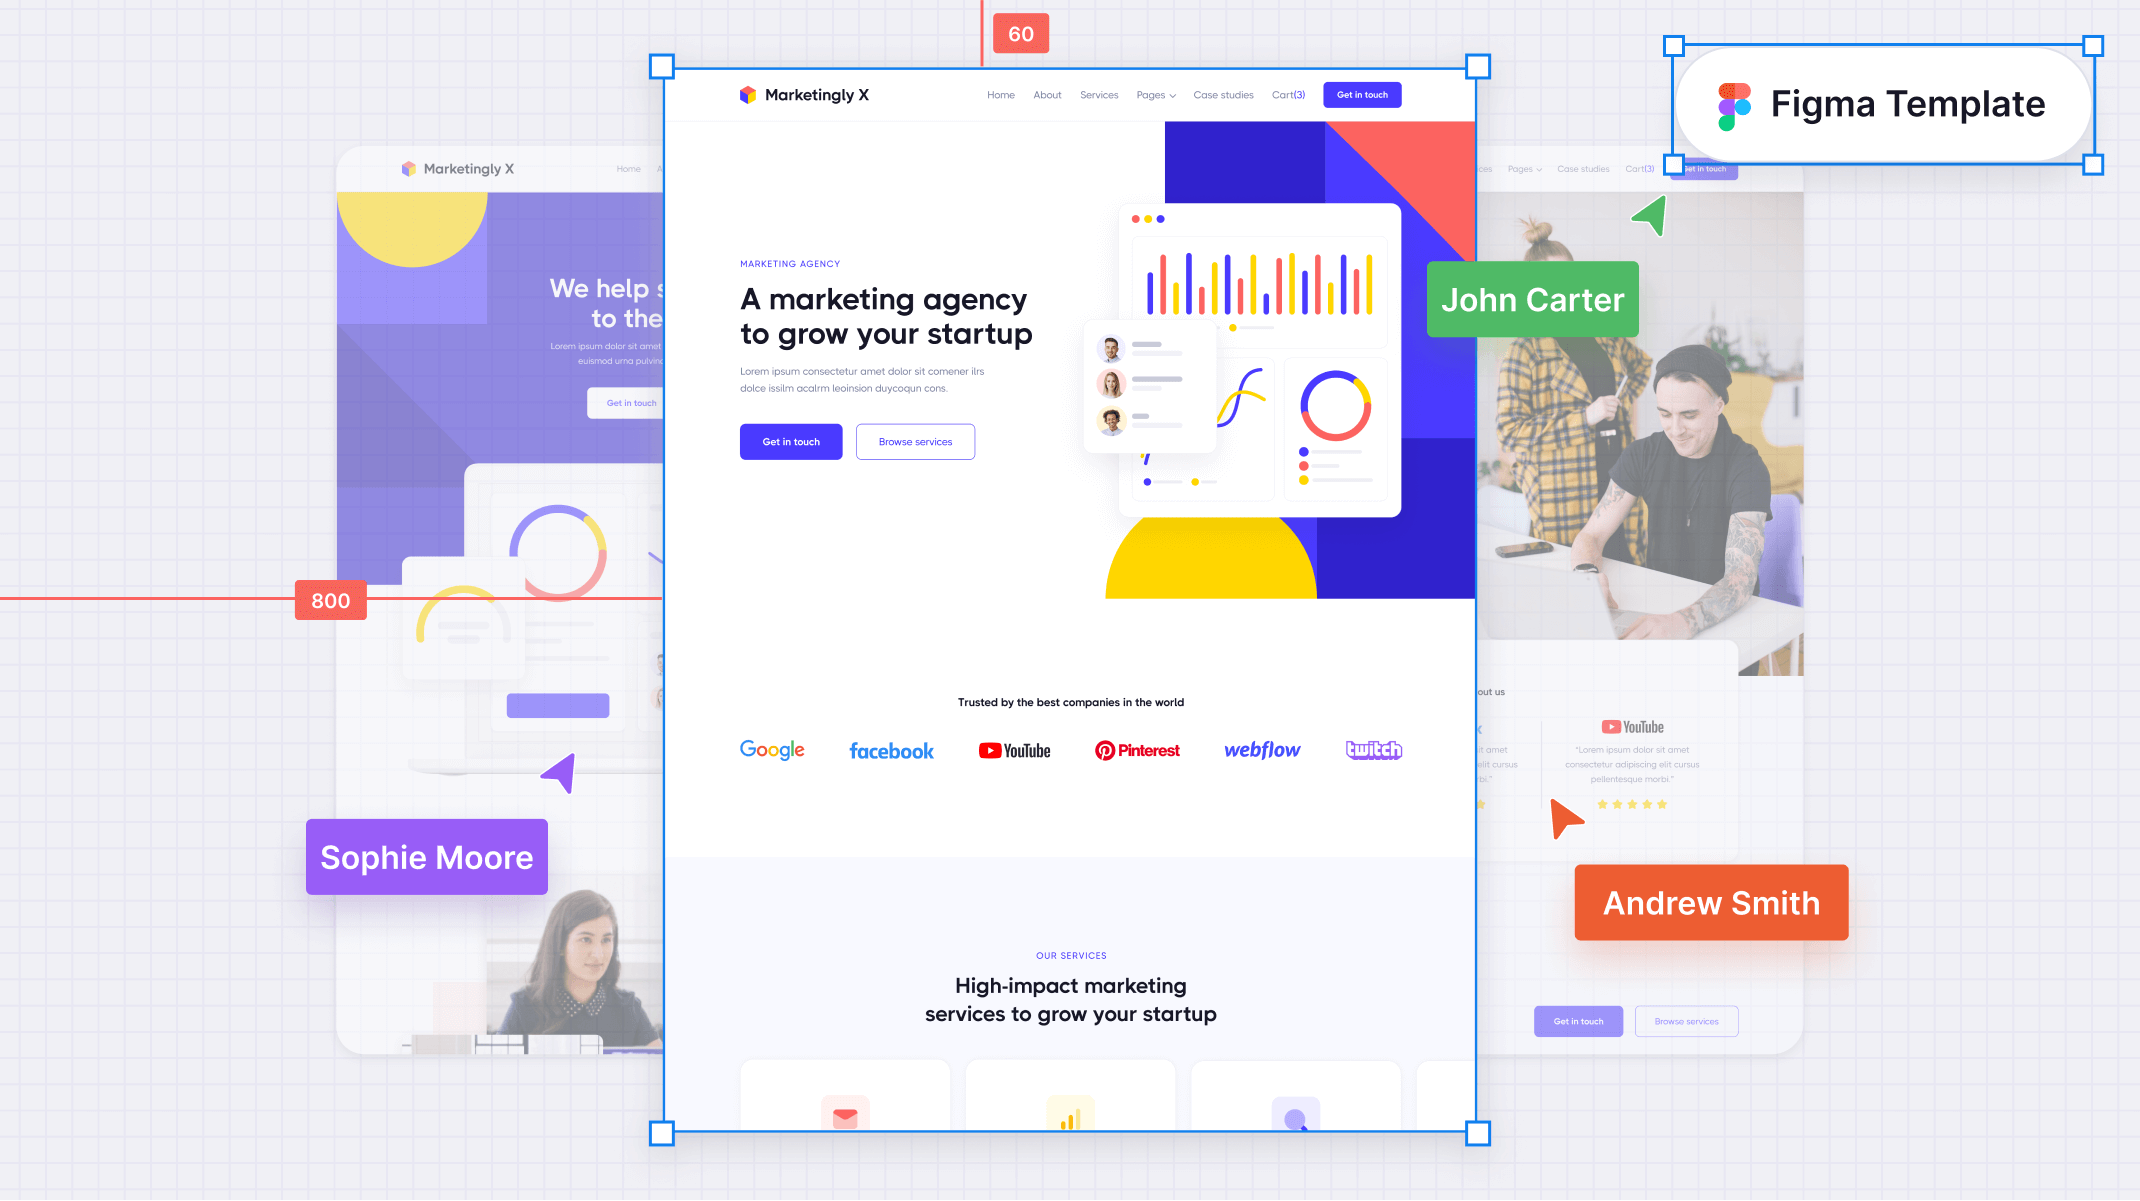Viewport: 2140px width, 1201px height.
Task: Toggle the Sophie Moore cursor label visibility
Action: 426,856
